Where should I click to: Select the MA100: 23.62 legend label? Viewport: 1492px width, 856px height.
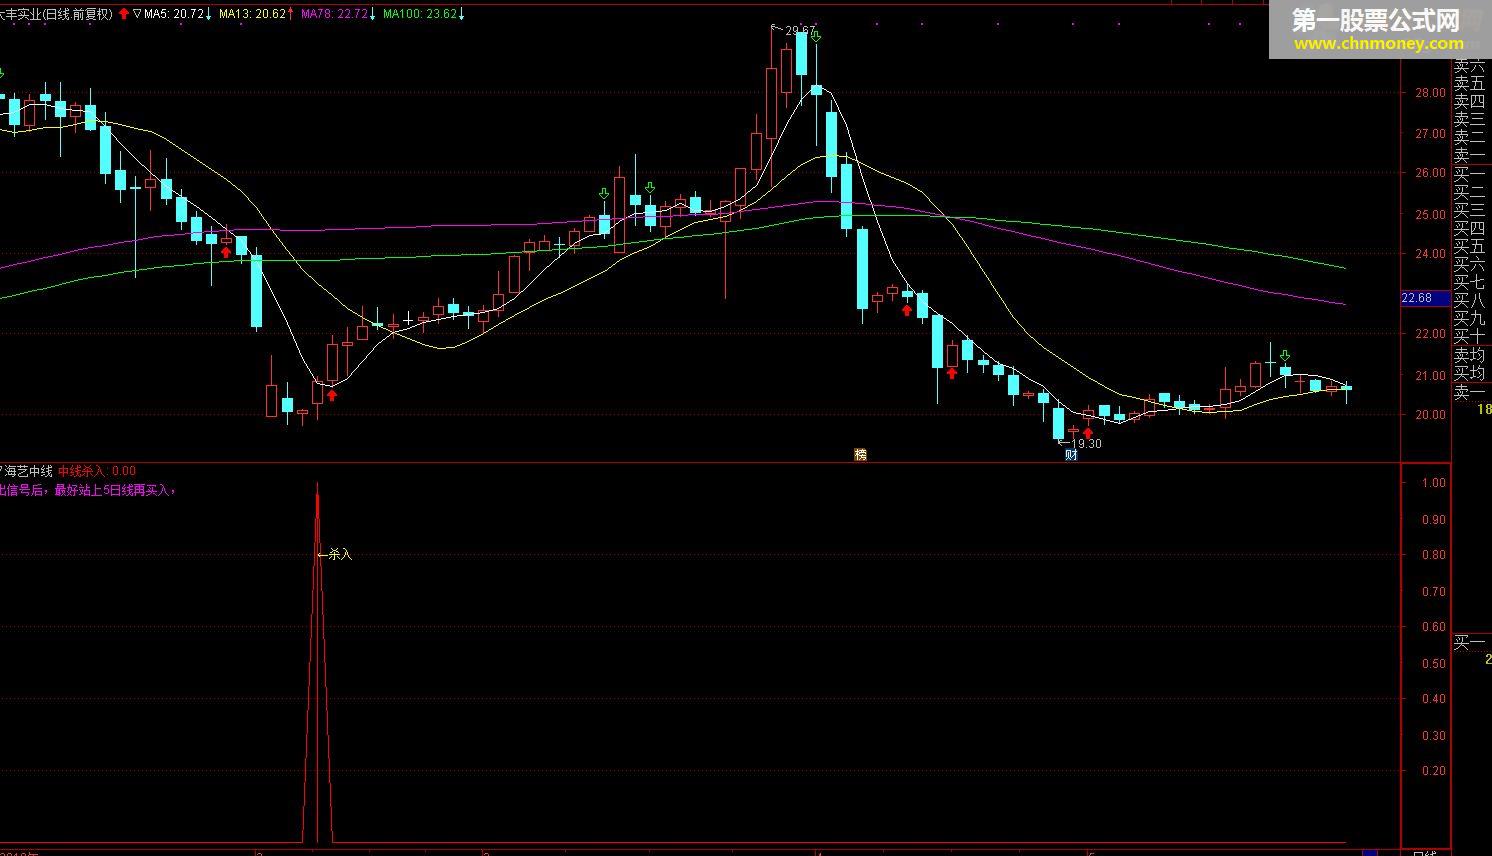[420, 14]
